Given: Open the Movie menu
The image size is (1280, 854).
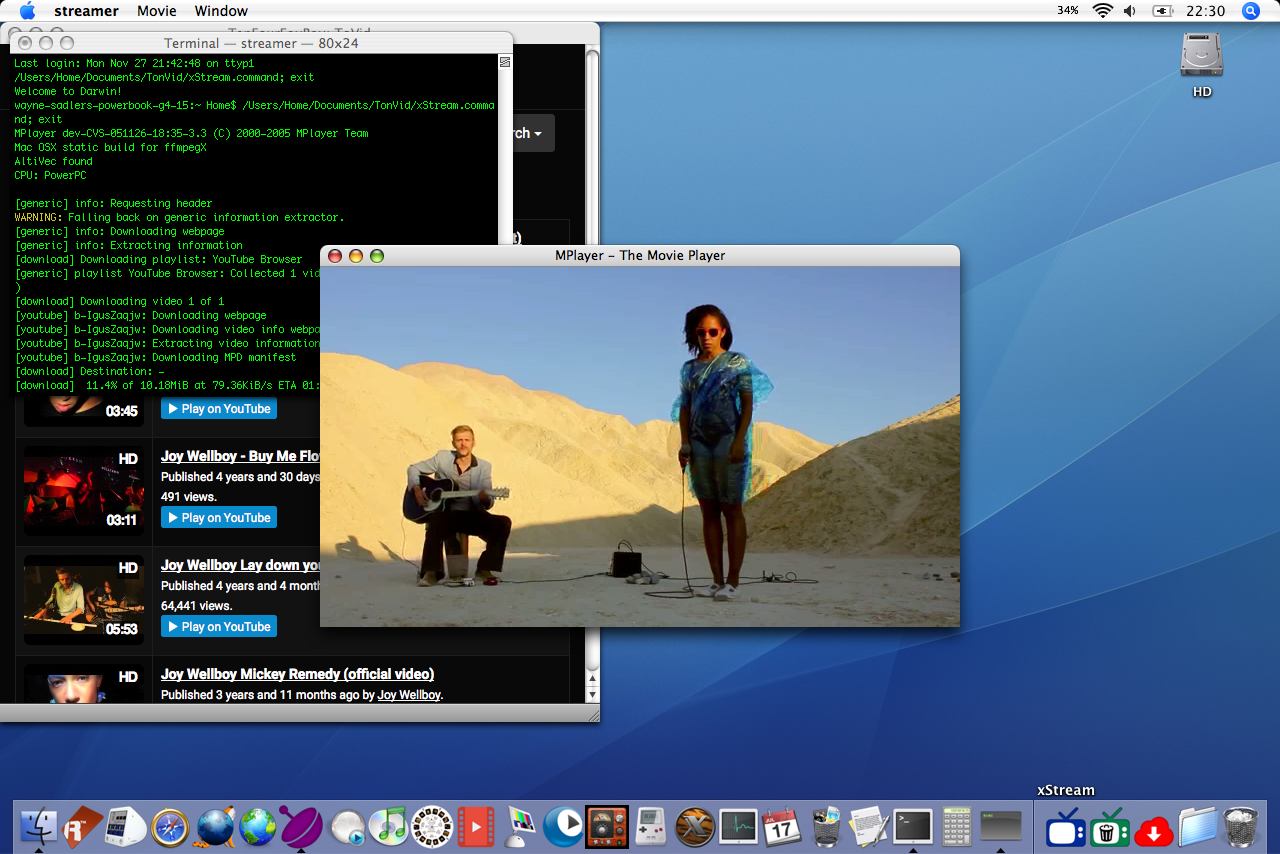Looking at the screenshot, I should coord(156,11).
